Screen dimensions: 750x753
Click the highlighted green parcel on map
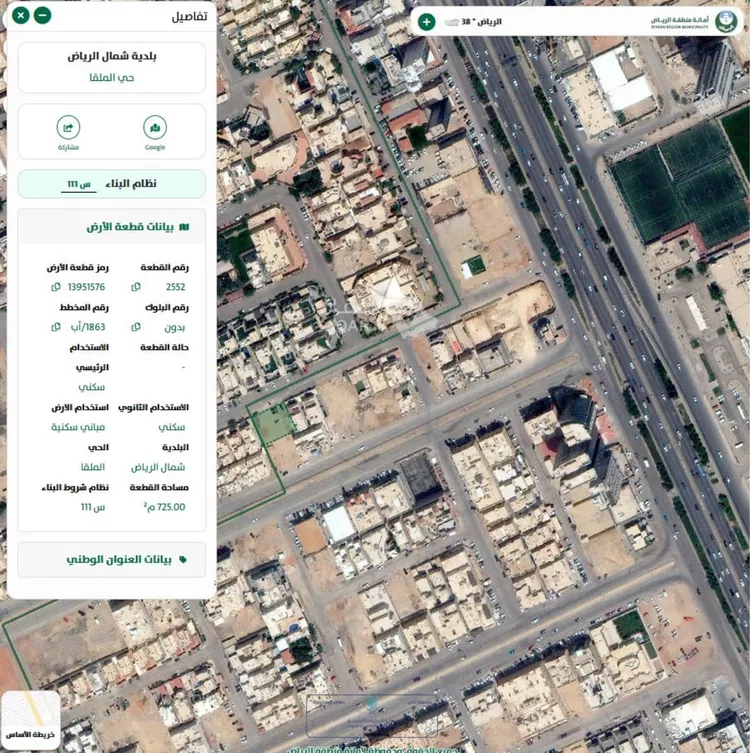click(274, 424)
